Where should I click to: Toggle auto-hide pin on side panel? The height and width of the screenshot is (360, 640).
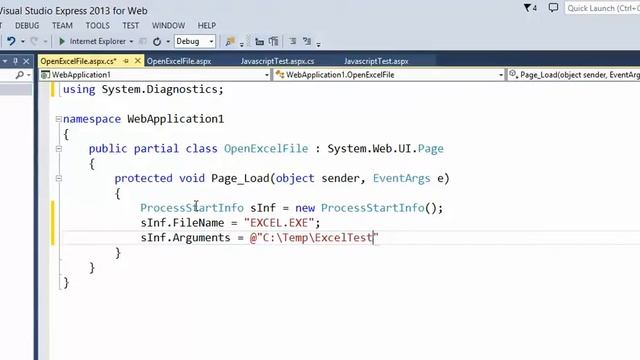point(16,61)
